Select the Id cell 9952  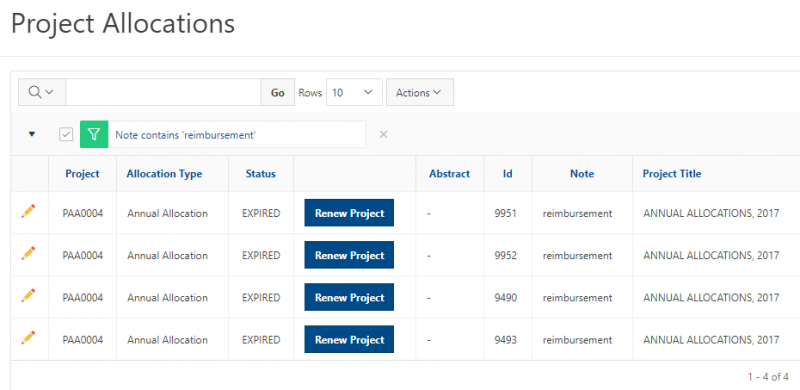pyautogui.click(x=505, y=255)
